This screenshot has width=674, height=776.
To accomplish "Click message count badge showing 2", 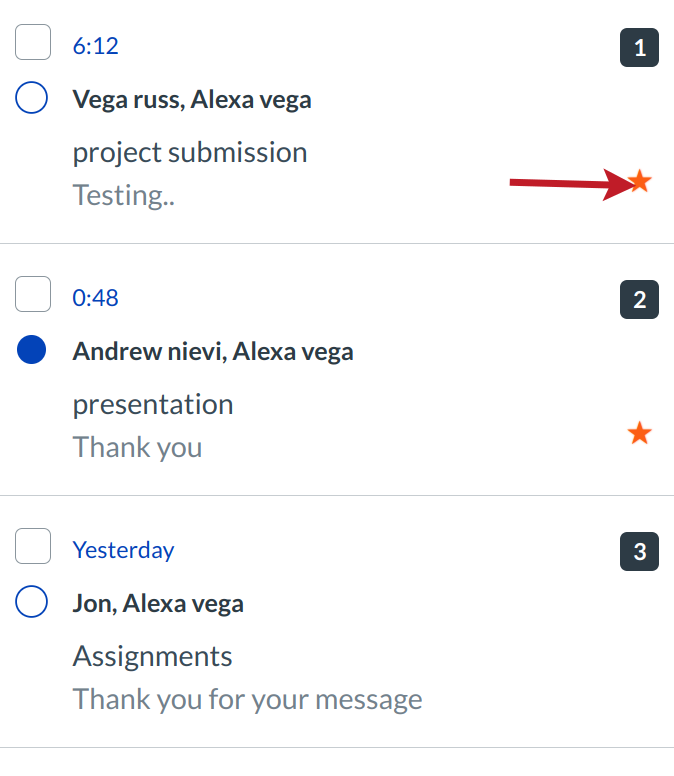I will 640,299.
